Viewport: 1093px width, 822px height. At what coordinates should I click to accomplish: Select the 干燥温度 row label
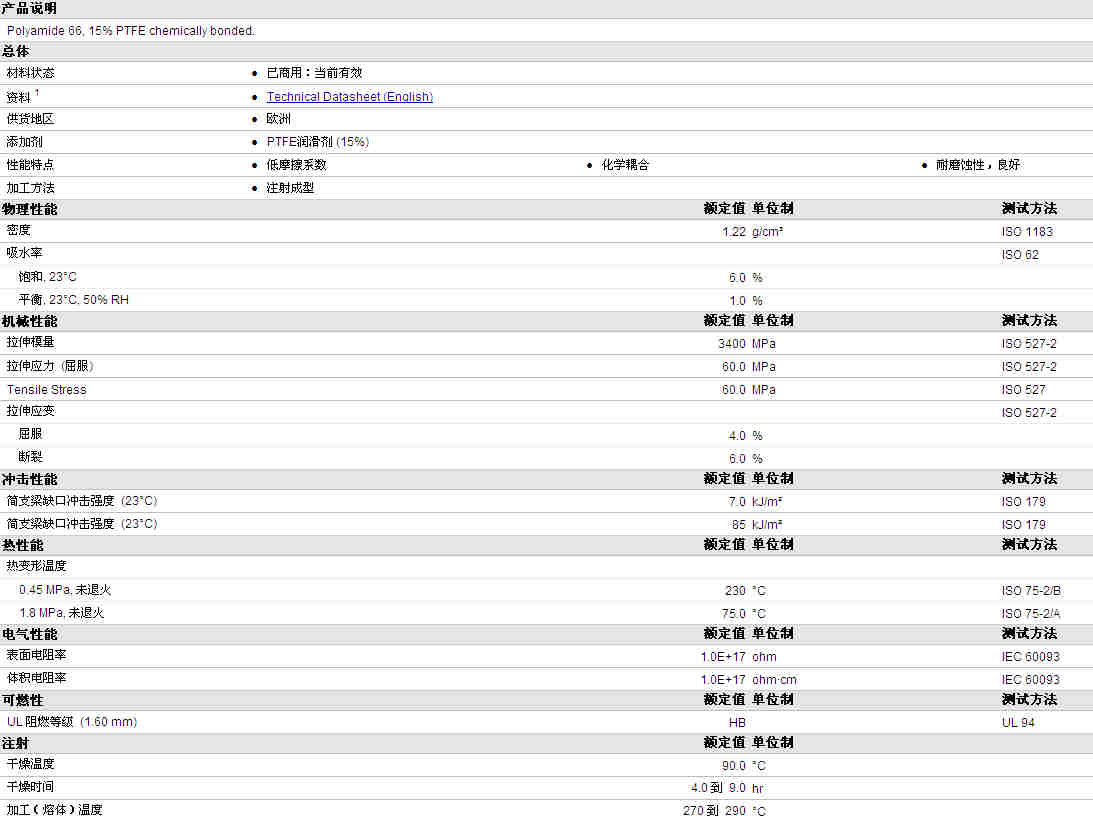[x=31, y=765]
